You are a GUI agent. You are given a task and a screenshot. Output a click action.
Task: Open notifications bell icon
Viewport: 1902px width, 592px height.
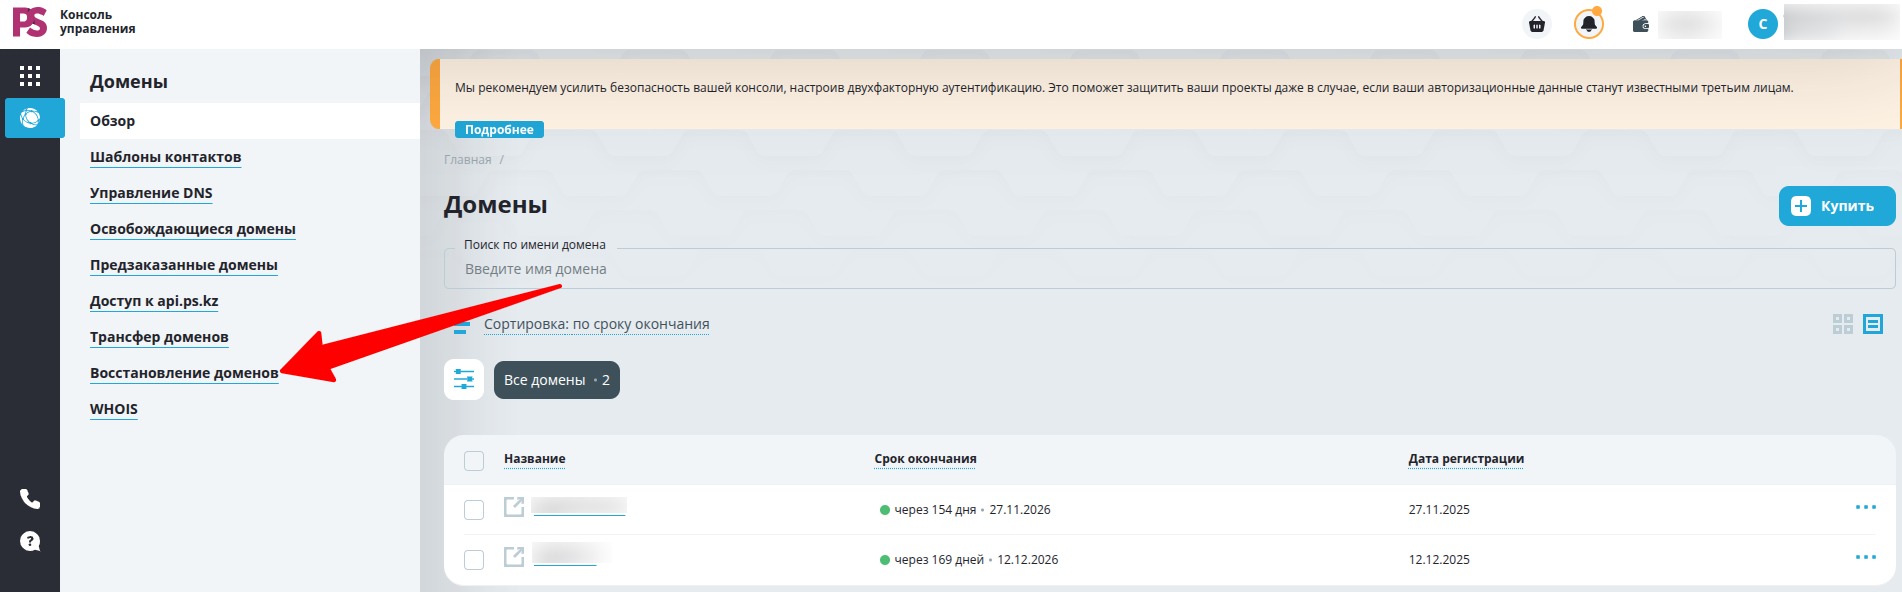click(1588, 24)
